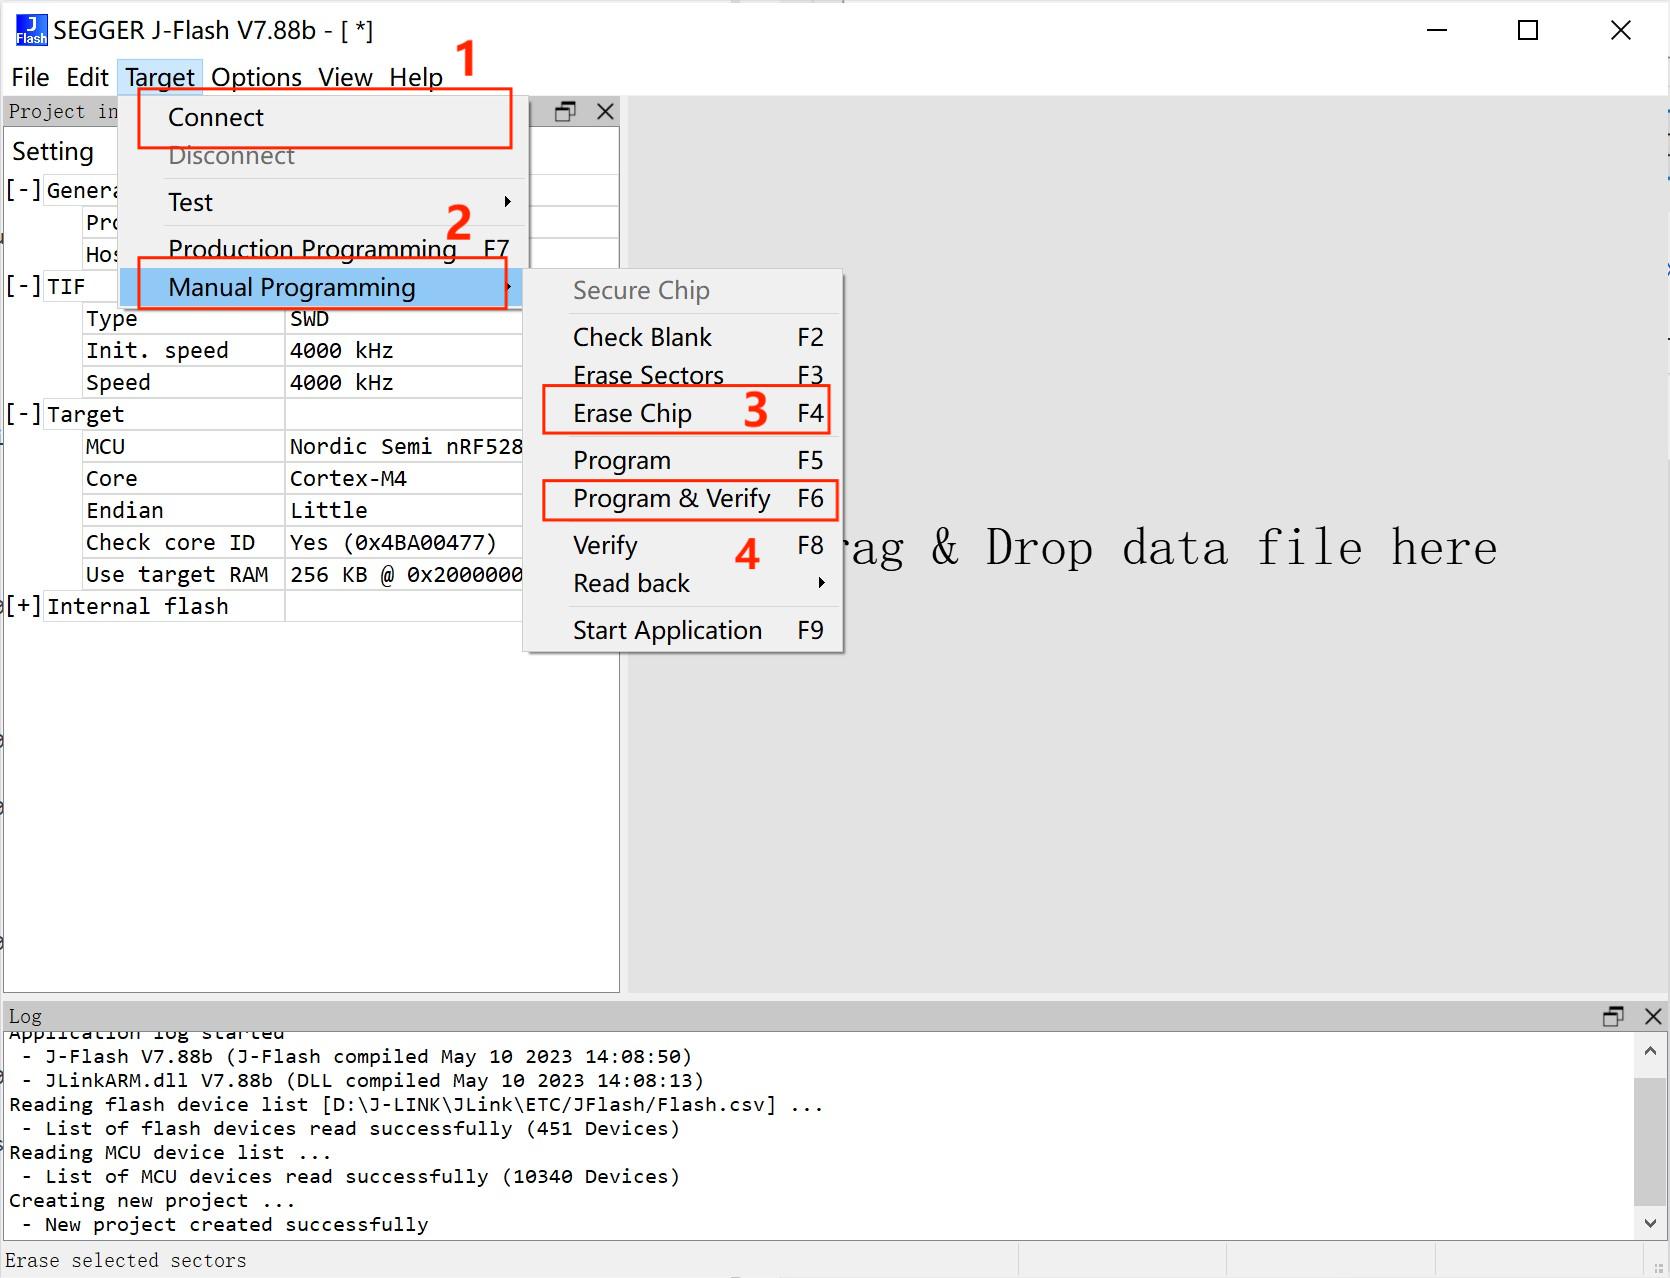Select the Type row in TIF

pos(303,319)
